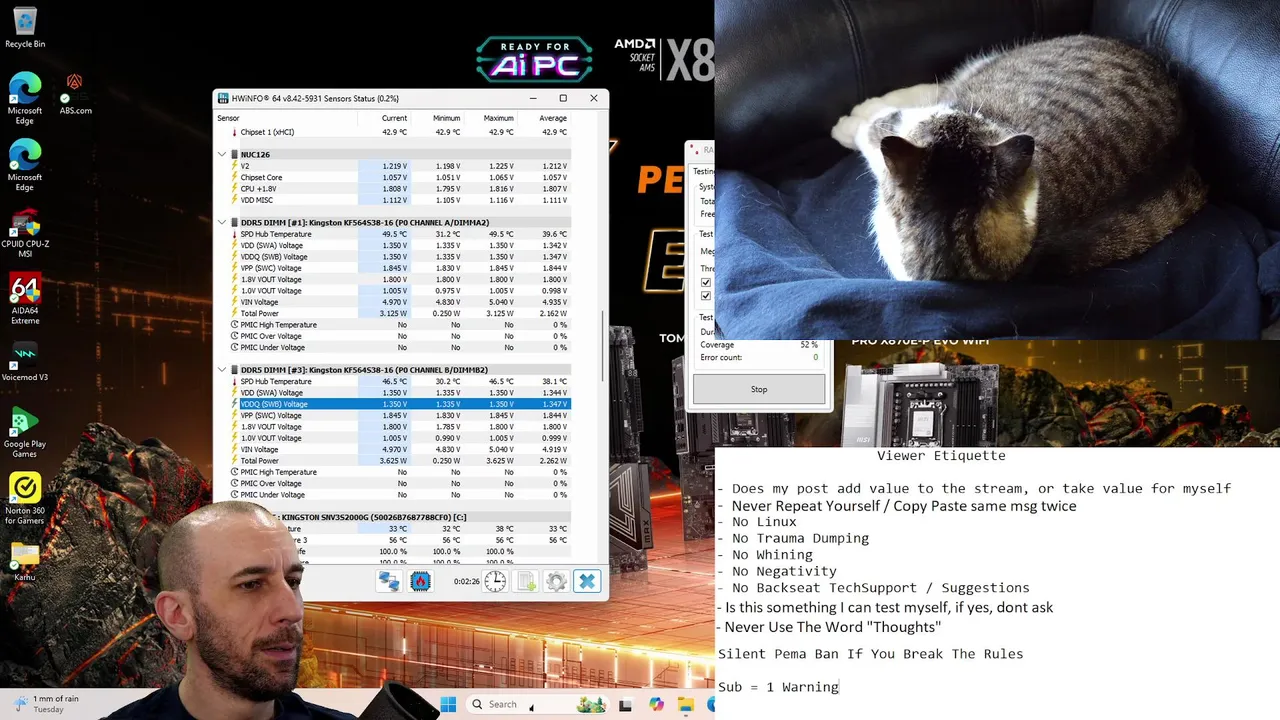
Task: Open Google Play Games desktop icon
Action: coord(25,433)
